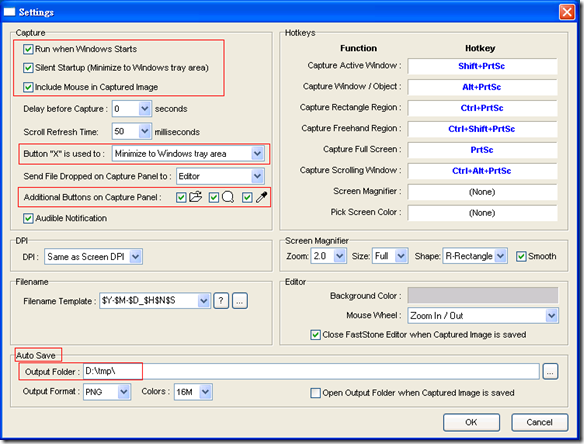Image resolution: width=584 pixels, height=444 pixels.
Task: Click the Capture Window / Object hotkey field
Action: tap(482, 87)
